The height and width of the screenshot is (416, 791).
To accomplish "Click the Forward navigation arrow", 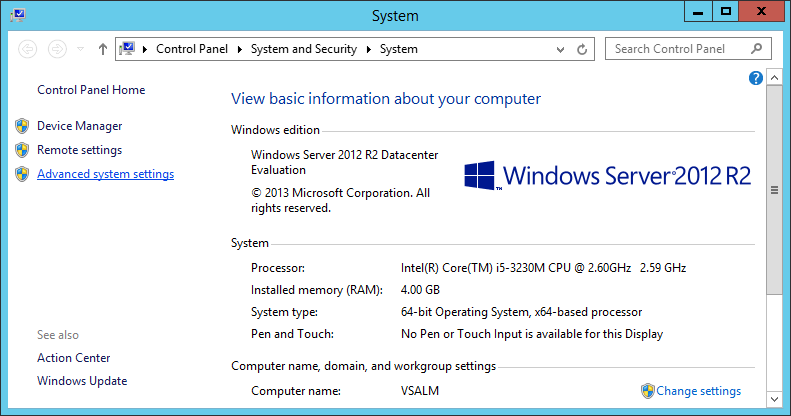I will coord(57,49).
